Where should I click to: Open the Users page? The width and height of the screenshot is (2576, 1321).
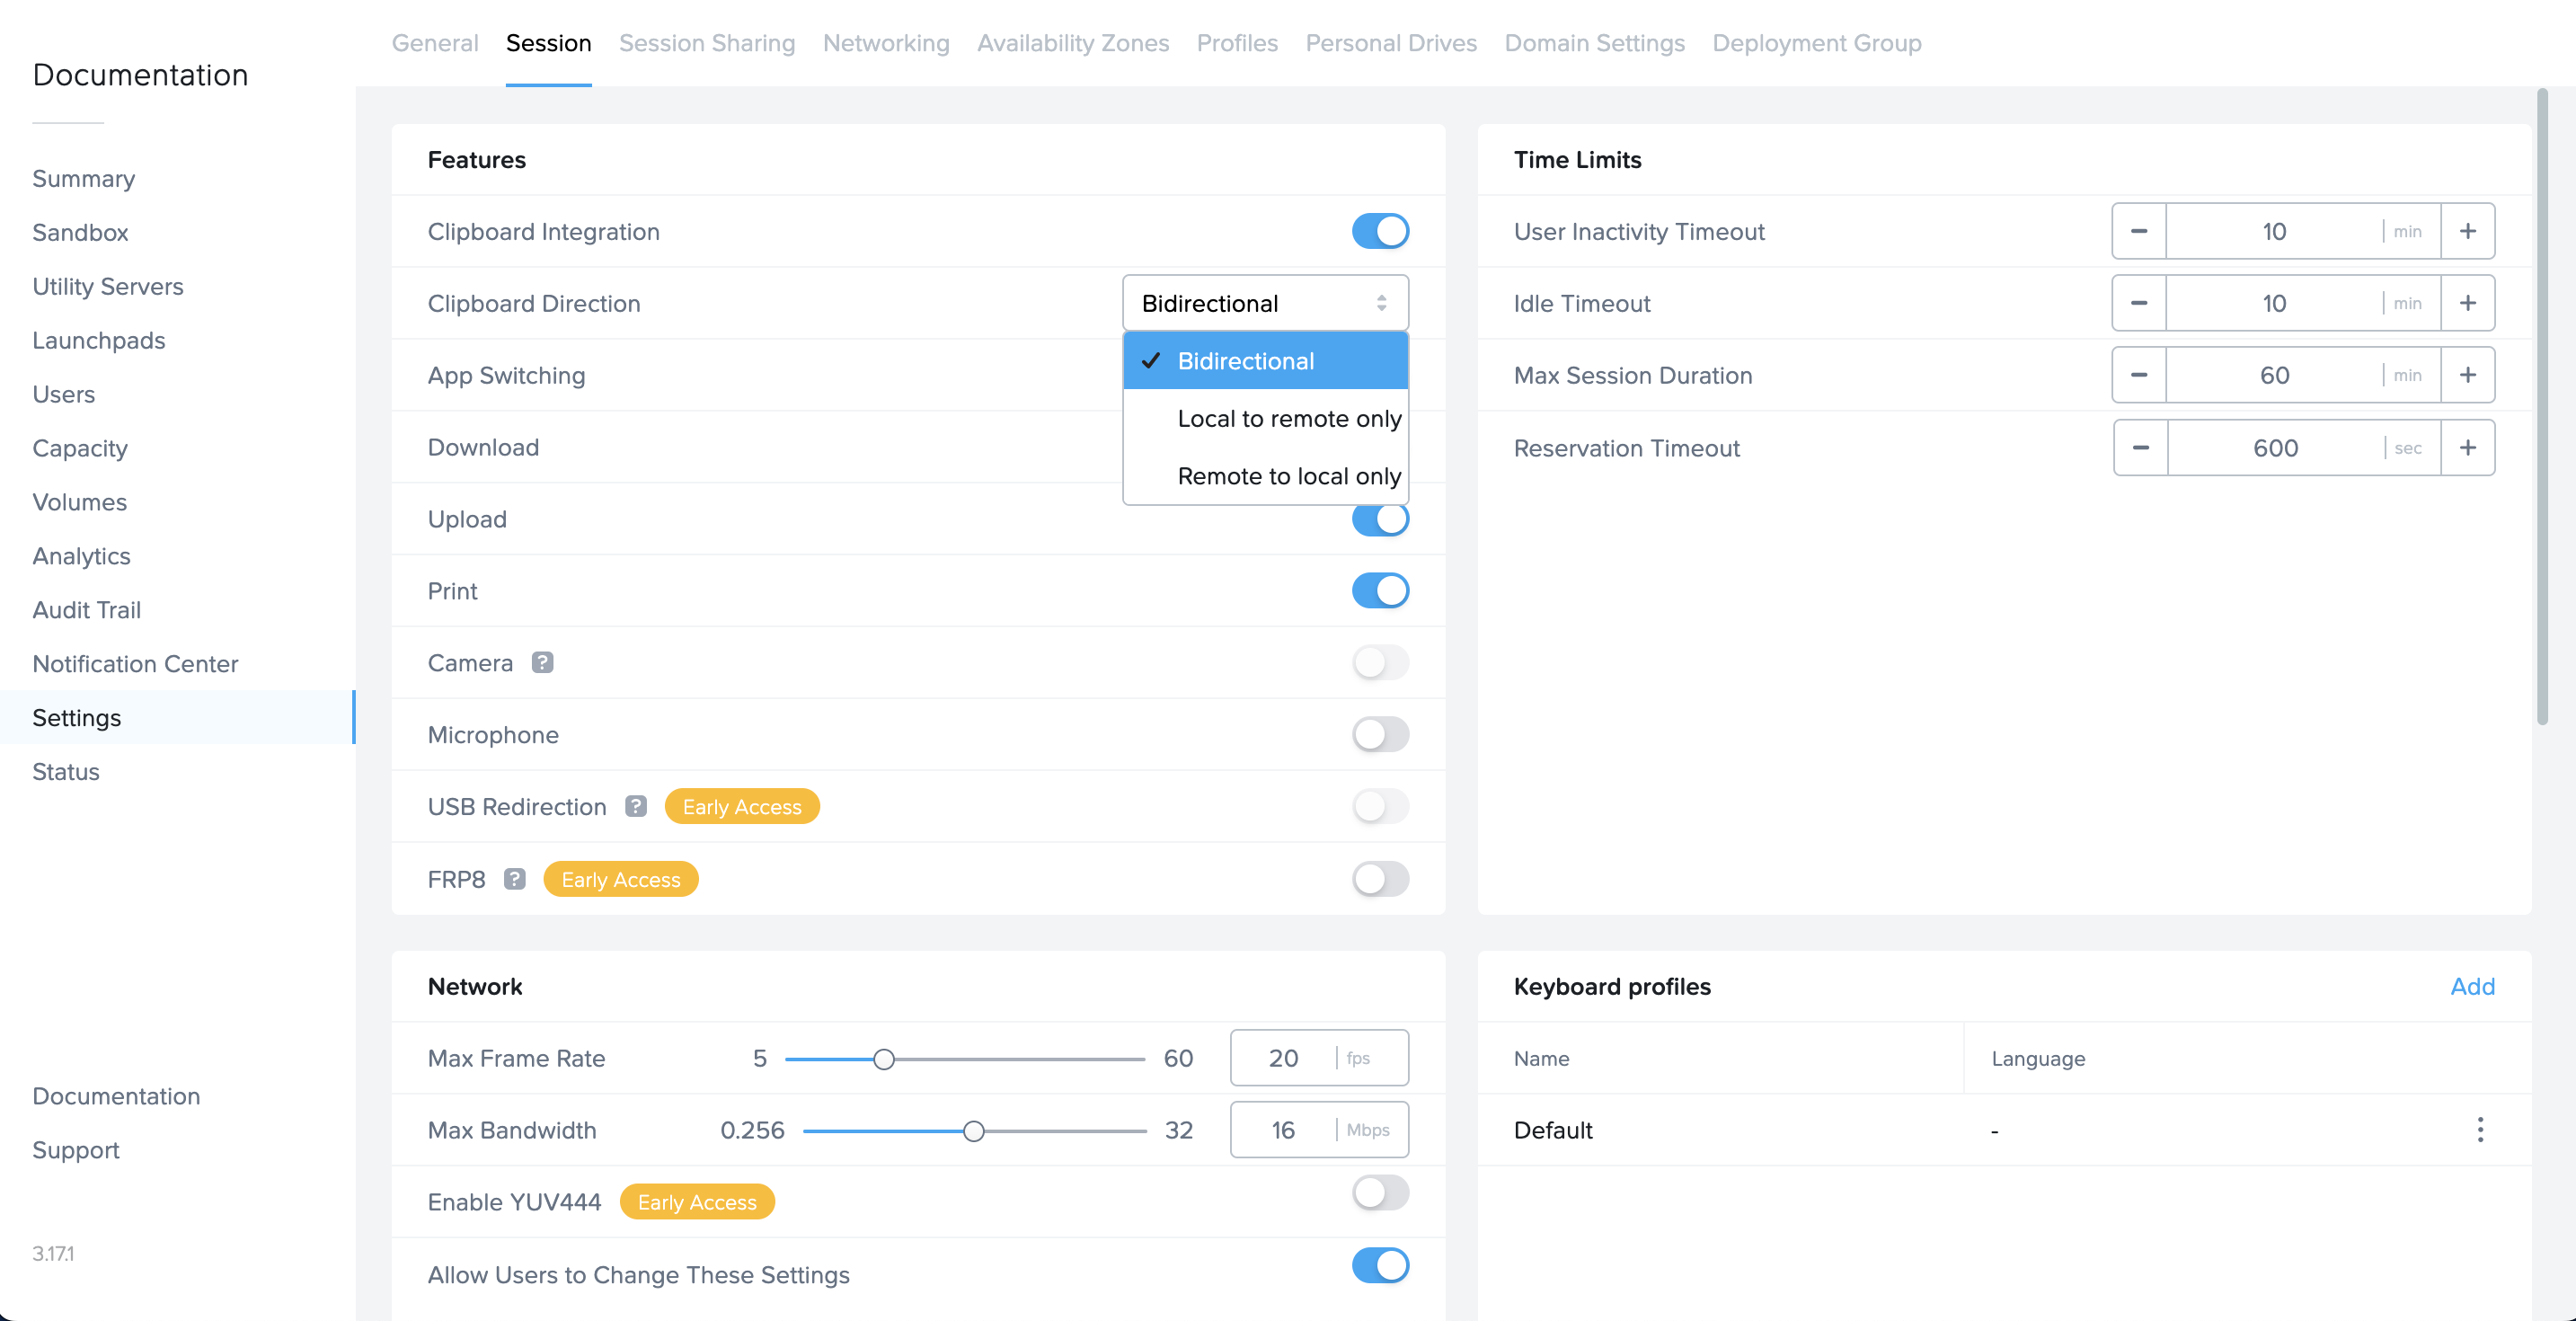click(63, 394)
